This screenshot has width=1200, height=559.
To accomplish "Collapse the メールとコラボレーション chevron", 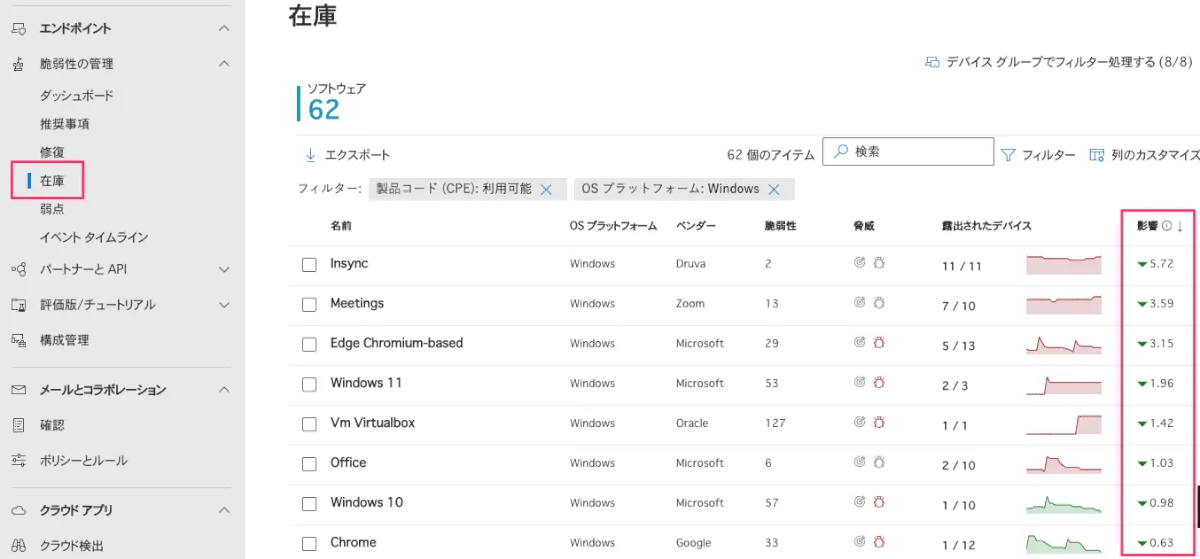I will pos(224,390).
